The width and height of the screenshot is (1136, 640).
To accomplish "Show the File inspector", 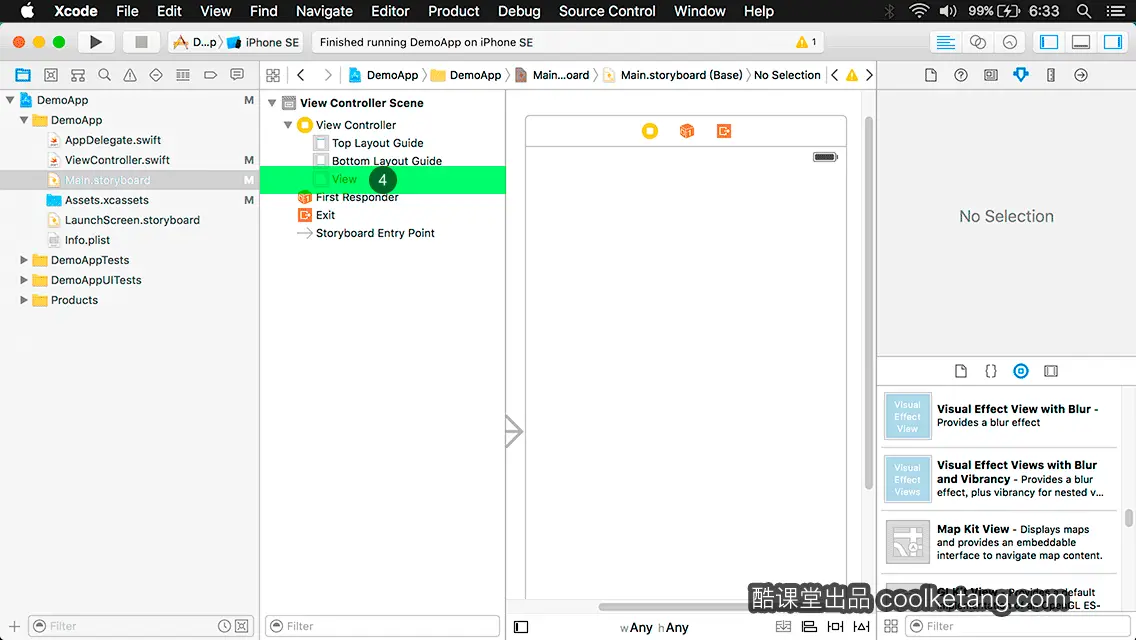I will [x=931, y=75].
